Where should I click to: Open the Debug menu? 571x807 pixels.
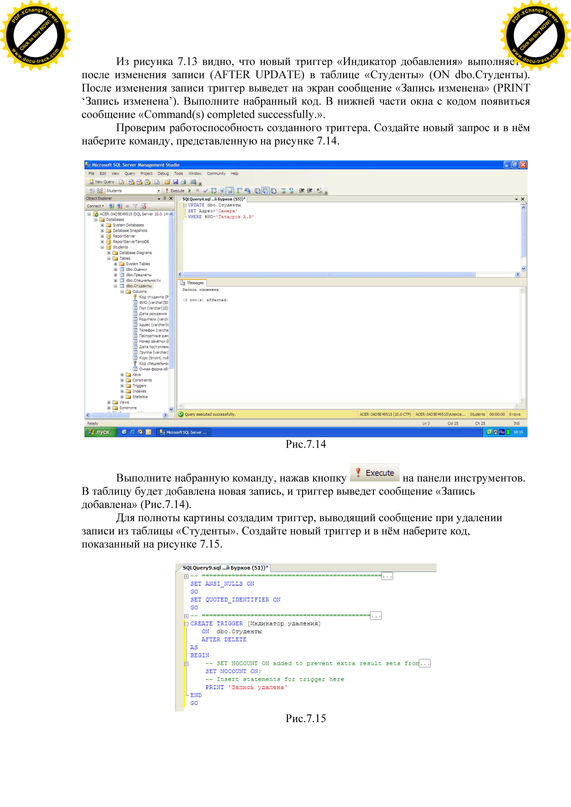(163, 174)
